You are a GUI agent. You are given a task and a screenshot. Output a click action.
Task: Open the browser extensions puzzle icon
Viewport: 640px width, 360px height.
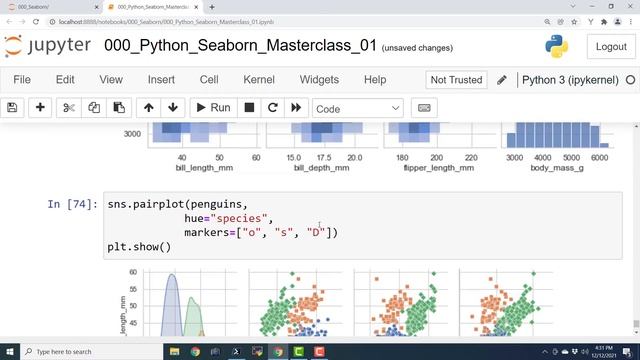[604, 22]
